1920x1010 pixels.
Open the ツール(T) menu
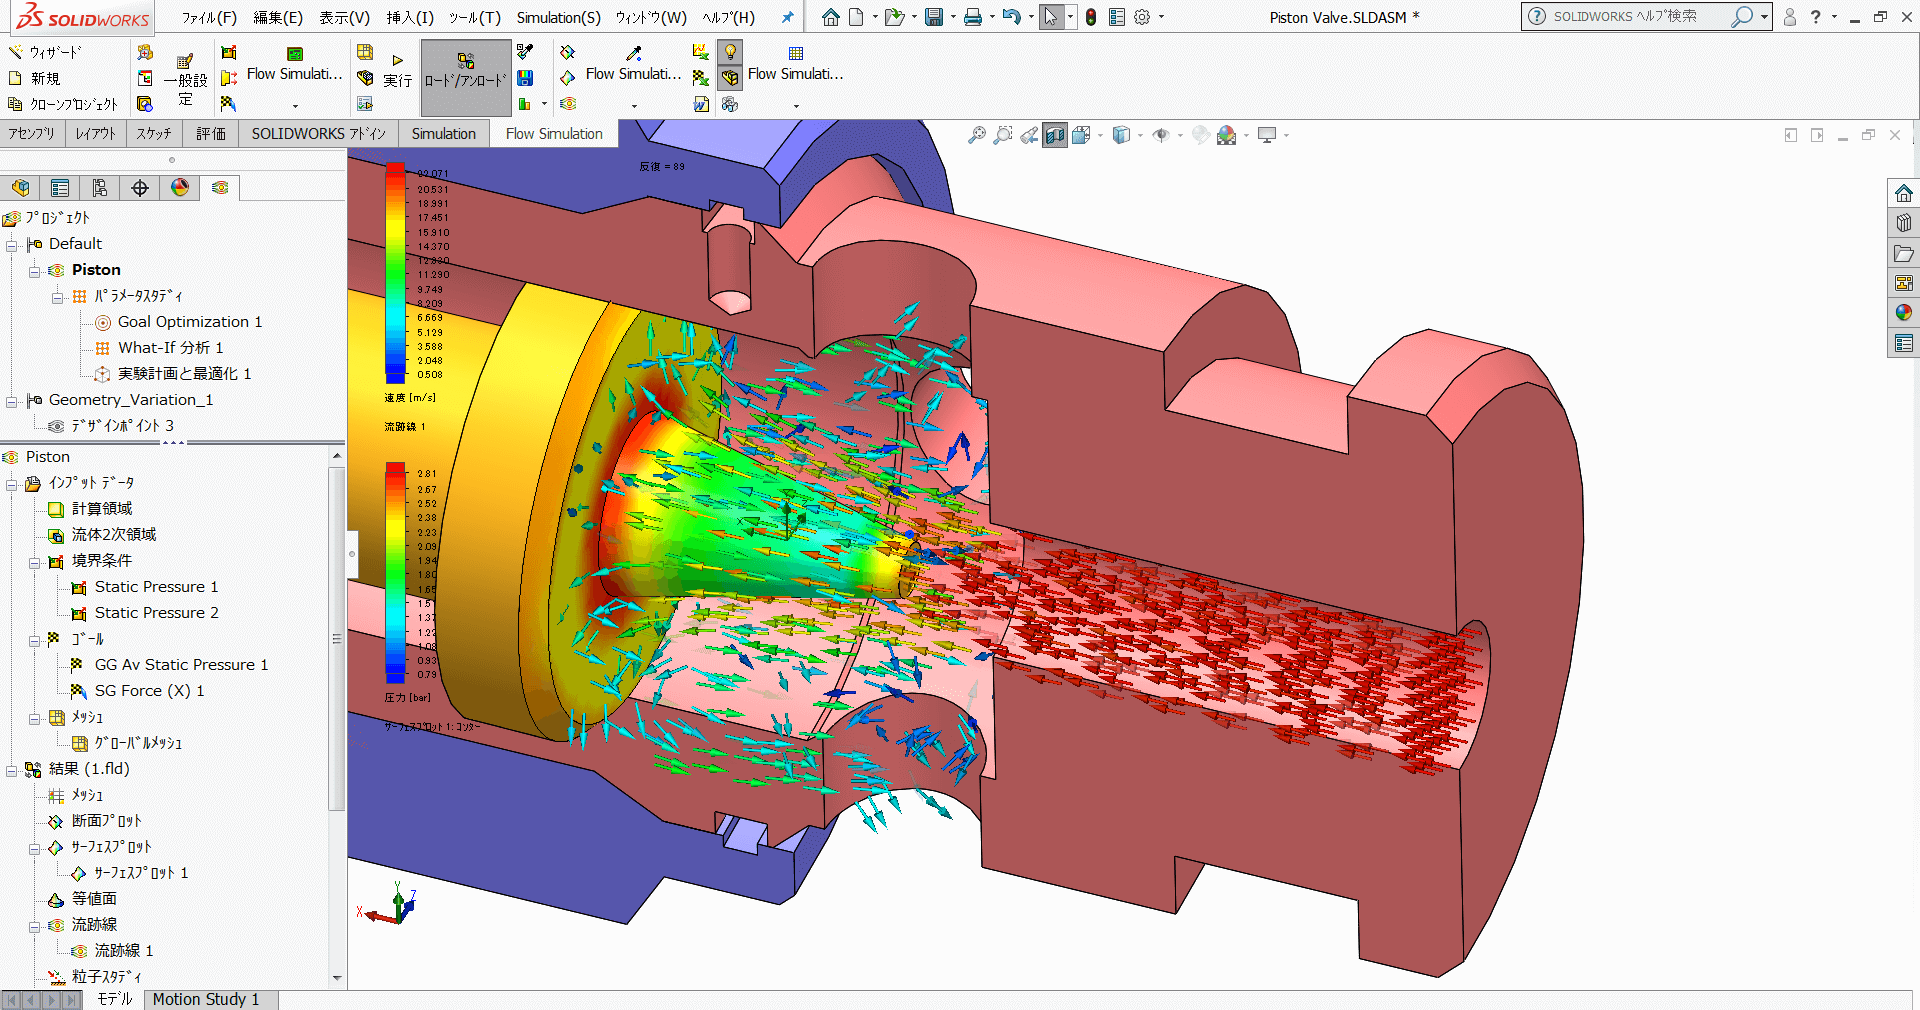474,17
